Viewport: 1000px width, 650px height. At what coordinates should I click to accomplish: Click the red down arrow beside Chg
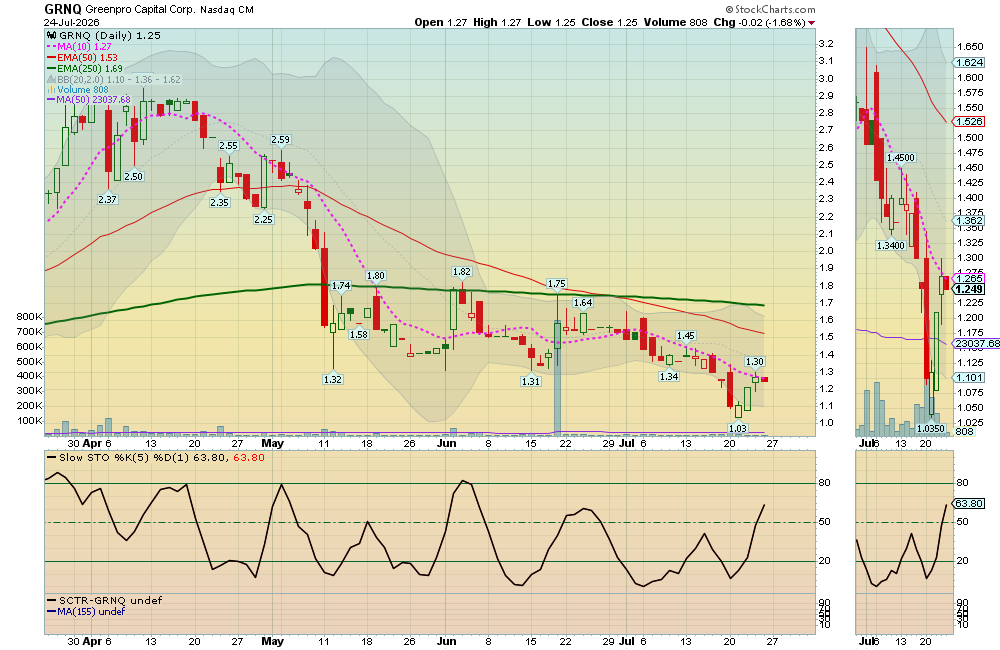click(811, 23)
